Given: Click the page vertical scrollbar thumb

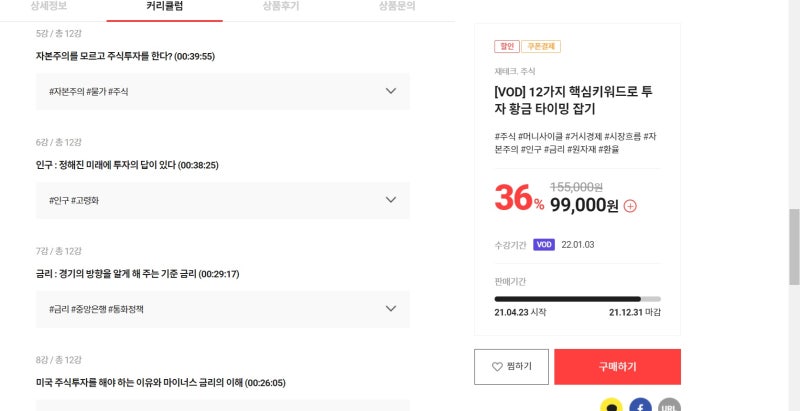Looking at the screenshot, I should coord(794,246).
